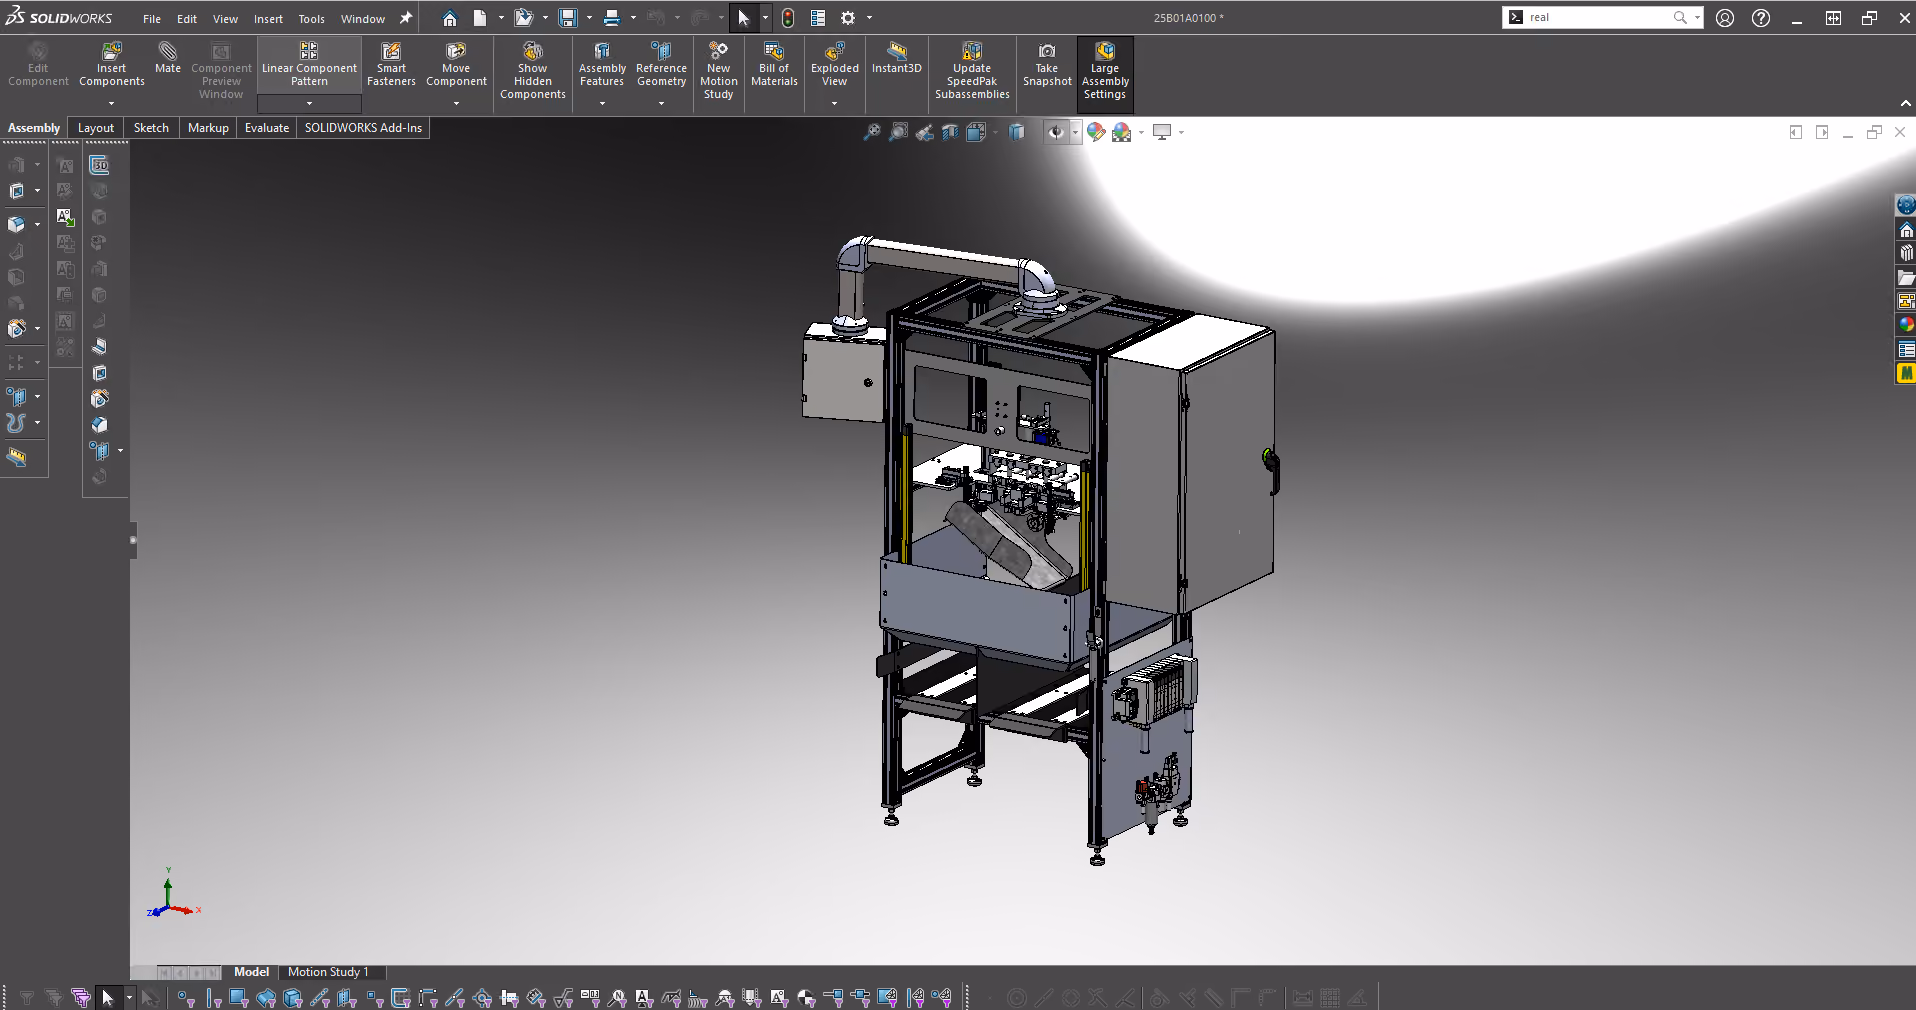The width and height of the screenshot is (1916, 1010).
Task: Click the Model bottom tab
Action: [251, 972]
